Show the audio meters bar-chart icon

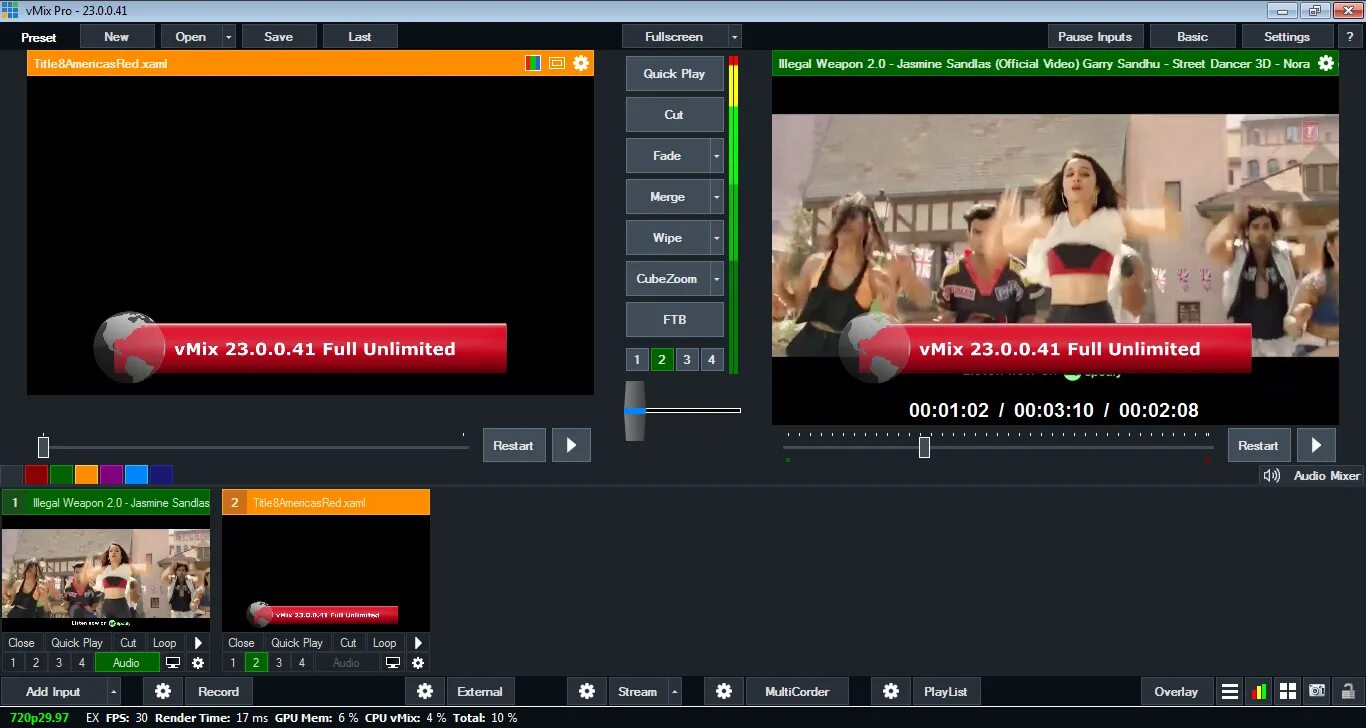point(1259,691)
